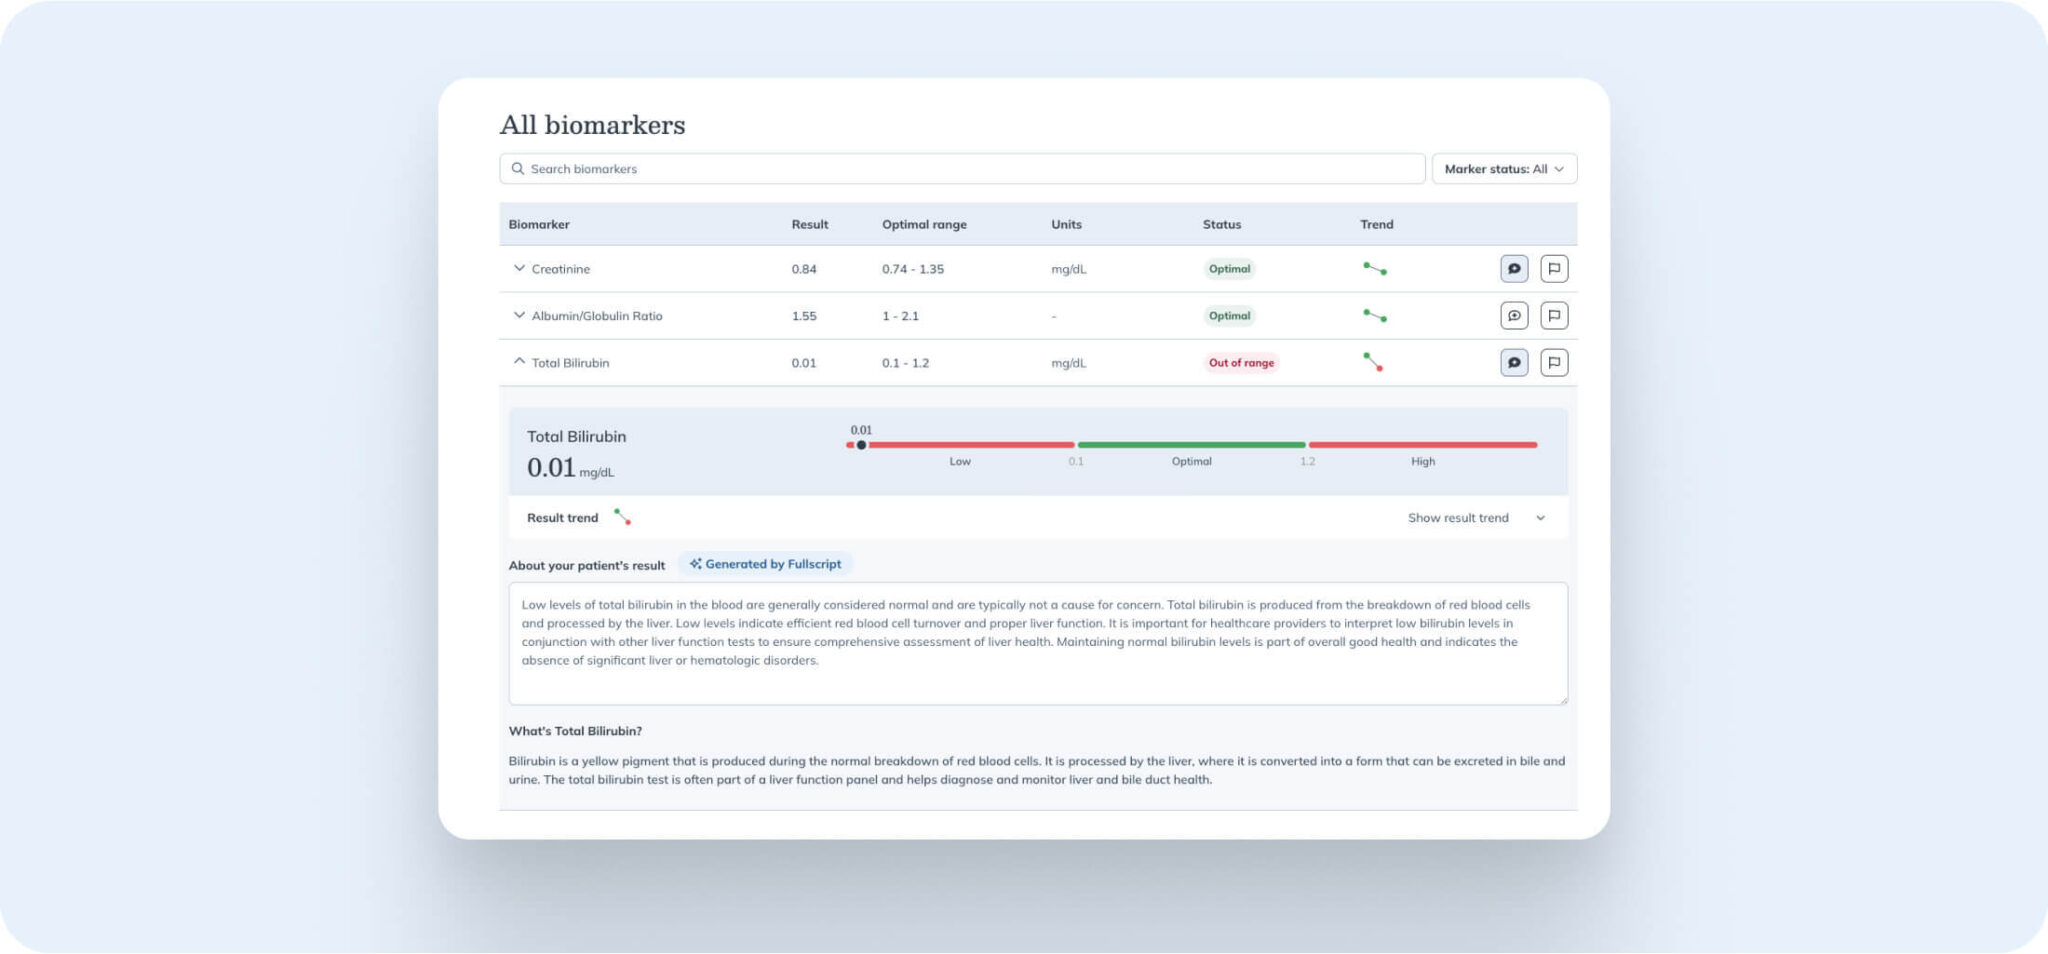Viewport: 2048px width, 954px height.
Task: Click the Optimal status badge for Creatinine
Action: tap(1229, 268)
